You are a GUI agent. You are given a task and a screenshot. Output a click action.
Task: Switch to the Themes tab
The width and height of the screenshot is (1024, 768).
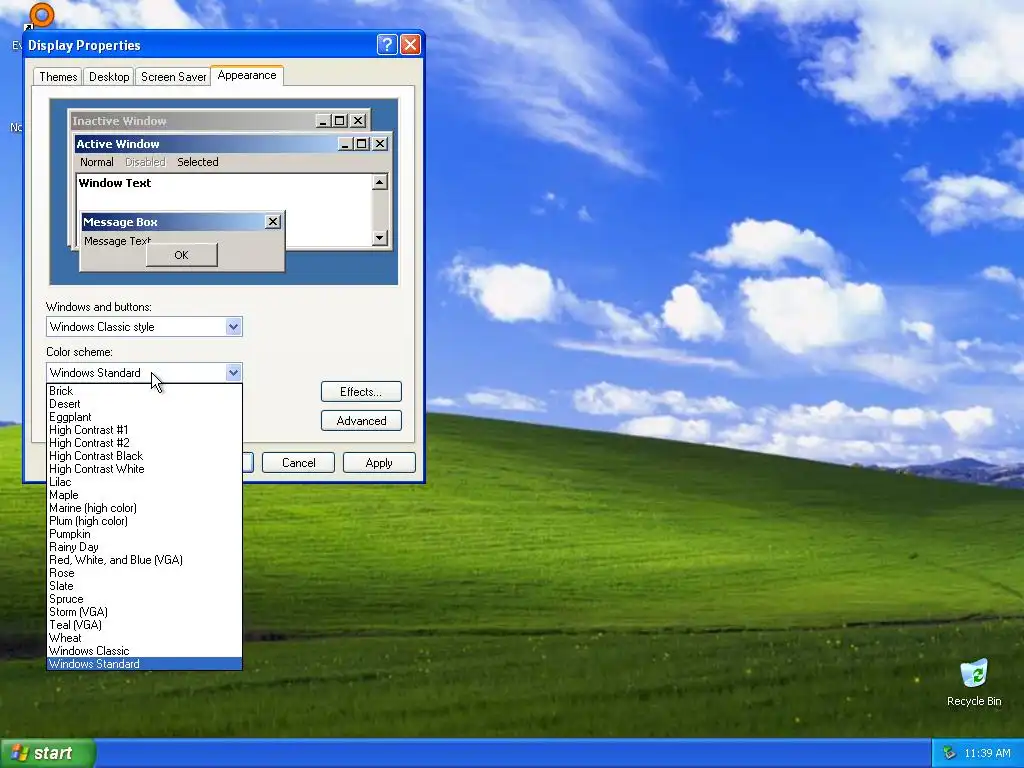point(58,76)
